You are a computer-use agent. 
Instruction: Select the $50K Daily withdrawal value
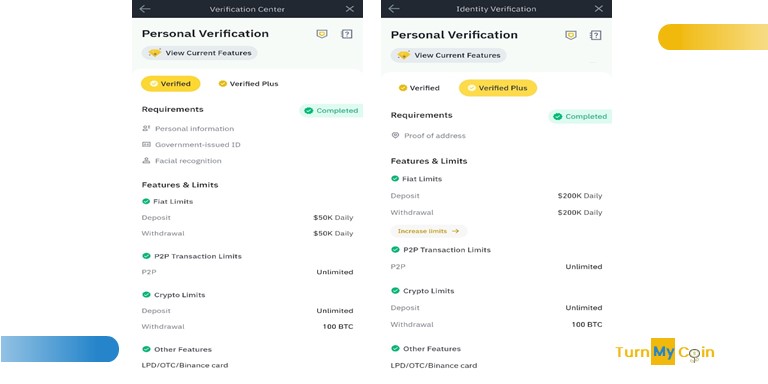pos(333,234)
